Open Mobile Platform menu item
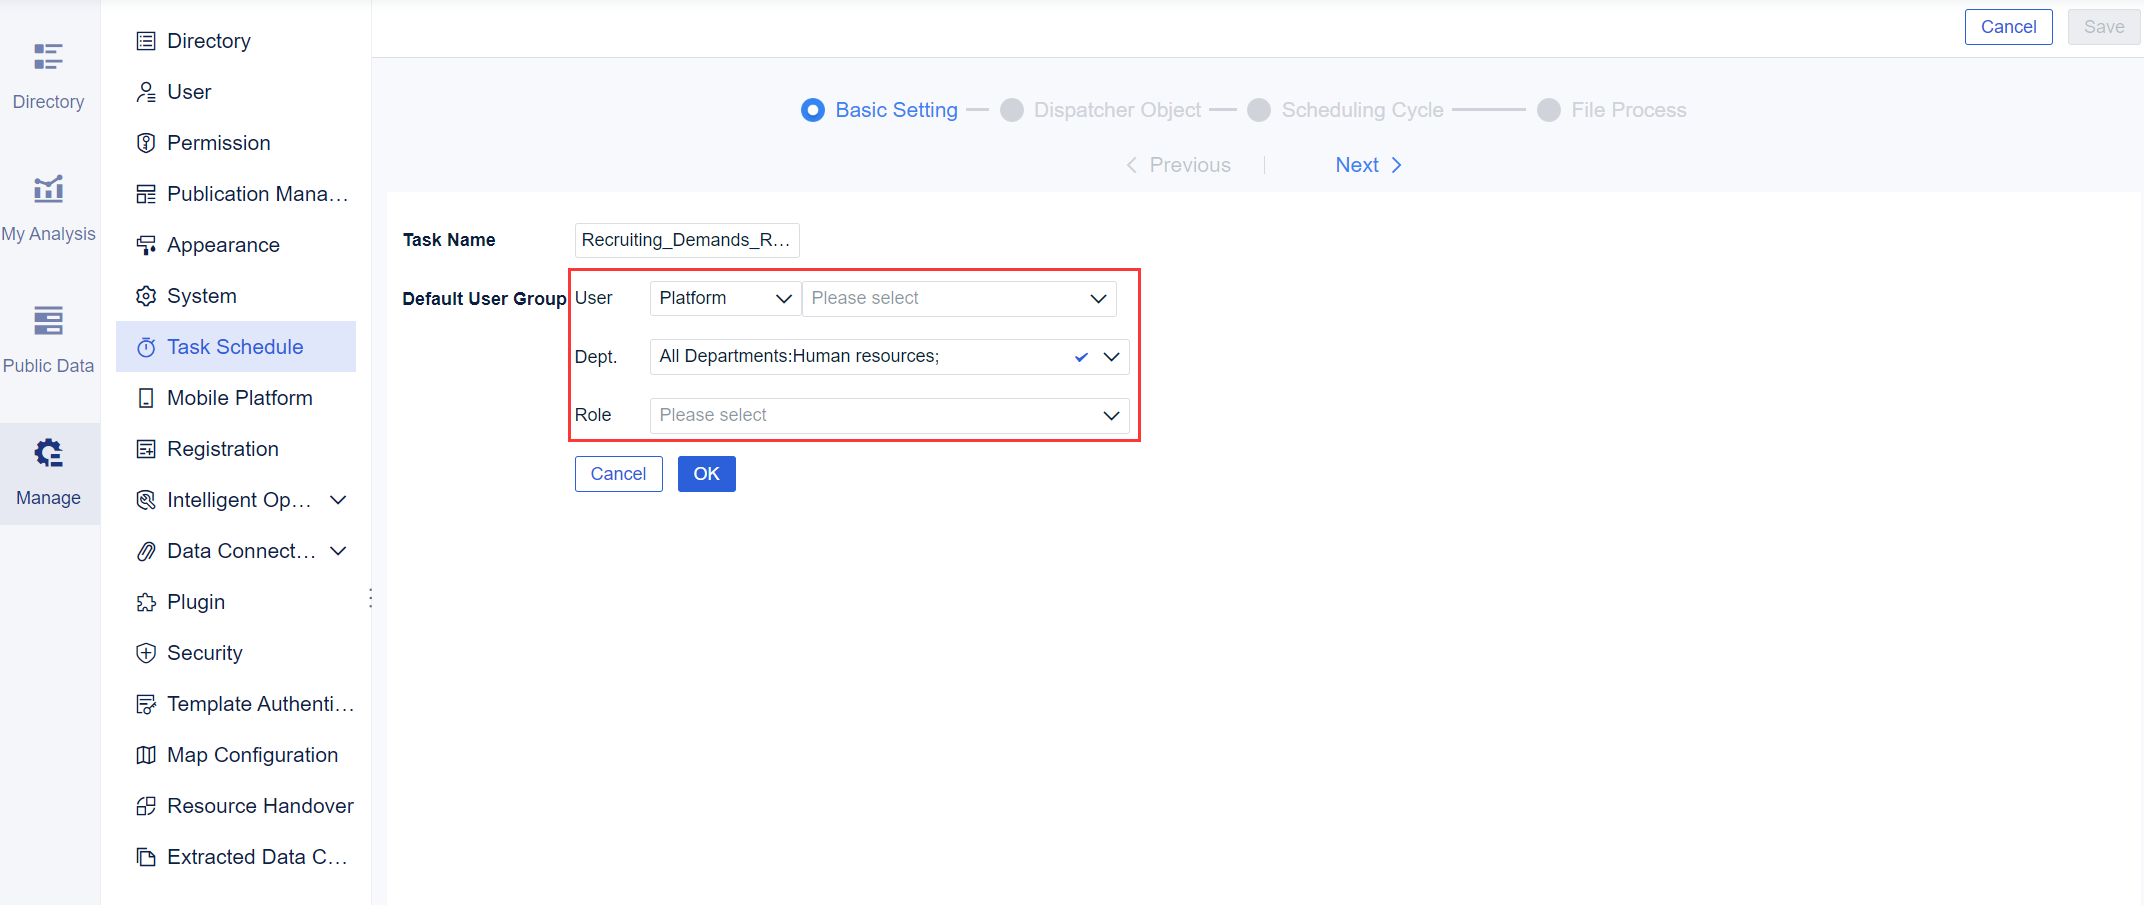 [239, 398]
